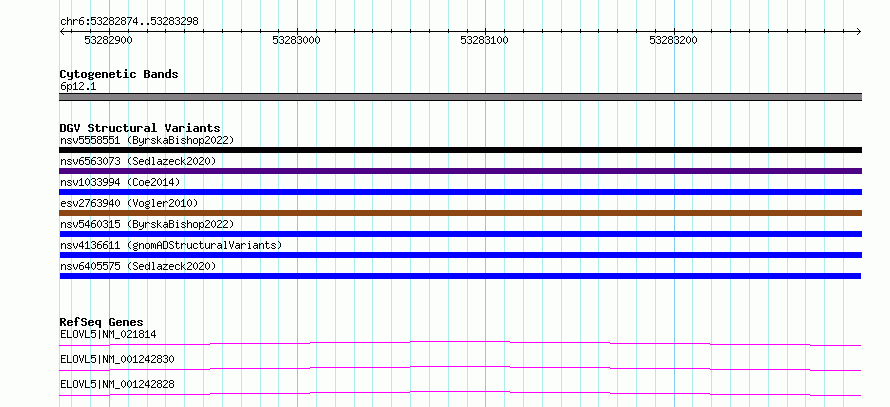Click the 6p12.1 band label

point(78,87)
